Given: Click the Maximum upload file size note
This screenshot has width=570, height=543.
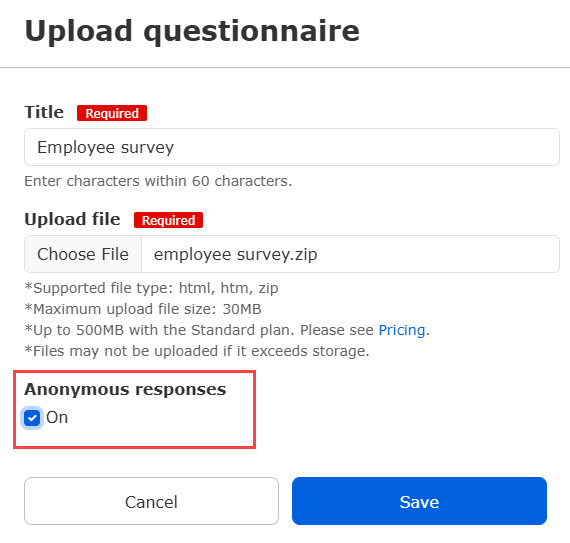Looking at the screenshot, I should 143,309.
